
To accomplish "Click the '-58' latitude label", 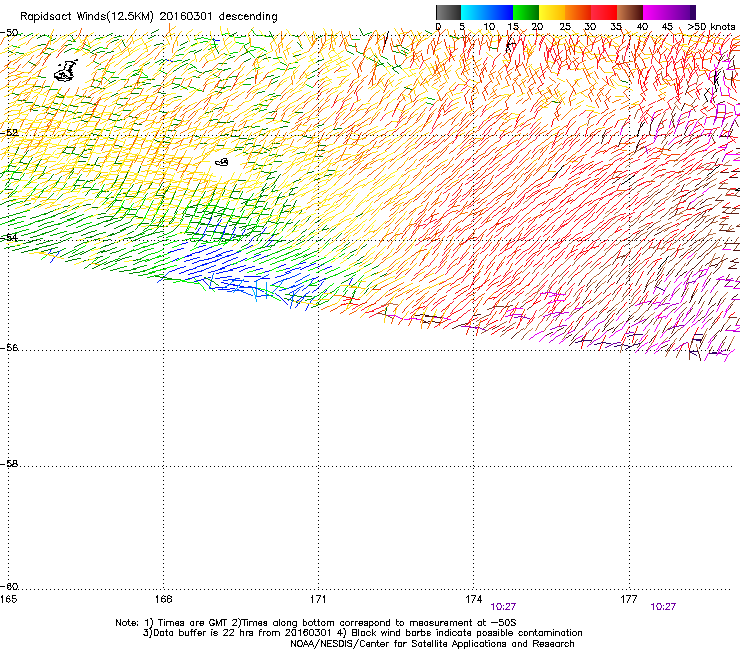I will [x=9, y=464].
